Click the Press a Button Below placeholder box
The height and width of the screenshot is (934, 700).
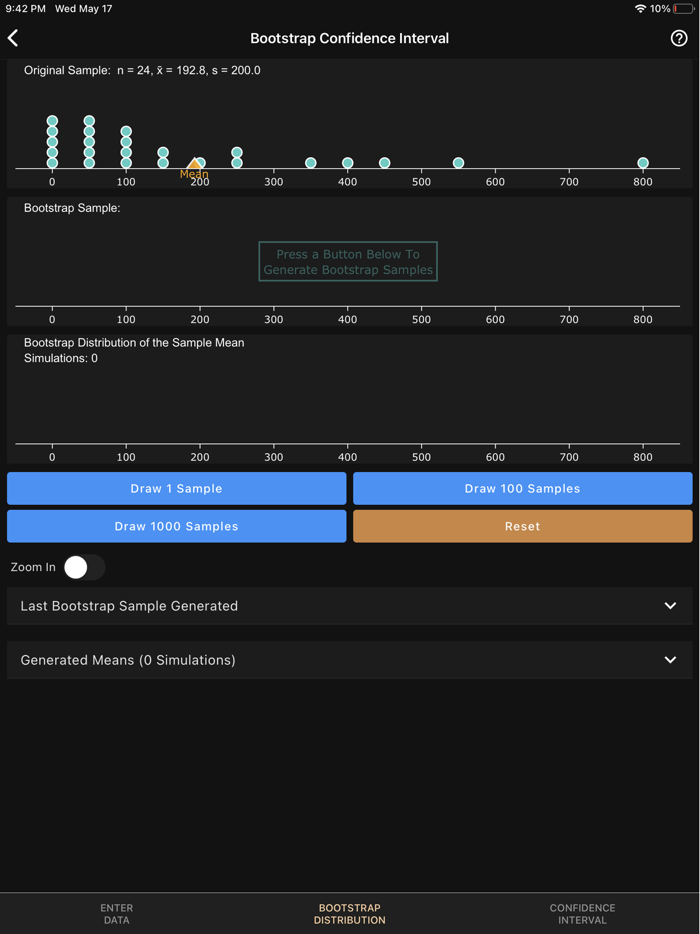tap(348, 261)
